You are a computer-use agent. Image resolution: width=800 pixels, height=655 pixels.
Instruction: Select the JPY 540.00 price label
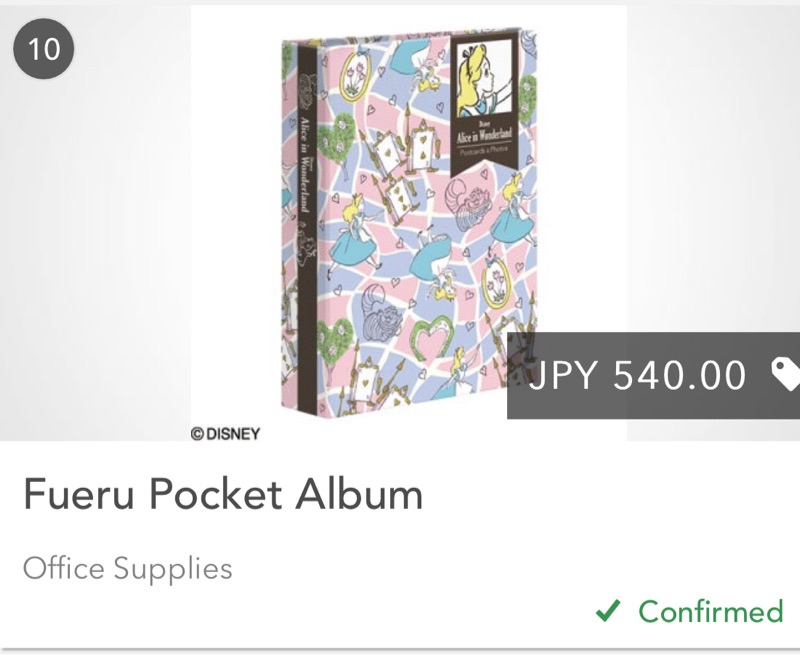(637, 376)
